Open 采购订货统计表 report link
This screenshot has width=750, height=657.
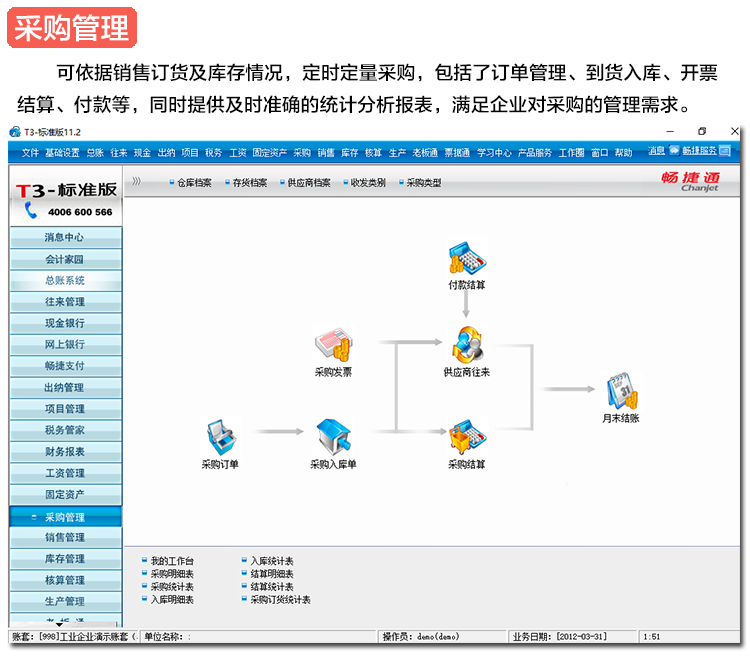click(x=279, y=600)
